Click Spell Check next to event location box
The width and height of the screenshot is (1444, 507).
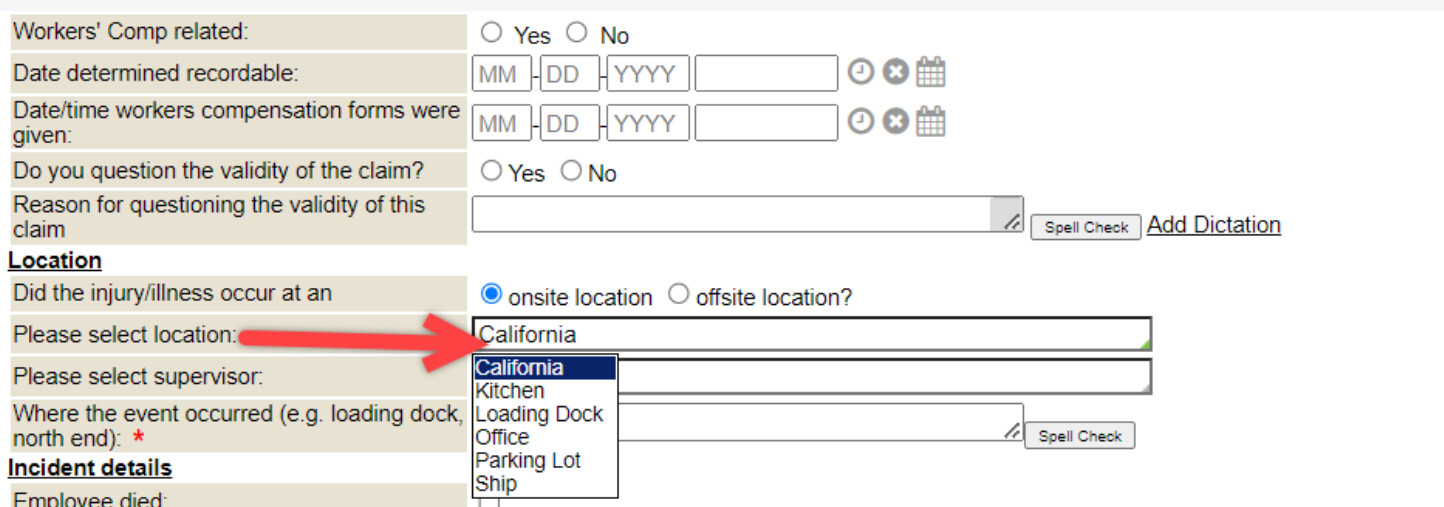[1079, 436]
